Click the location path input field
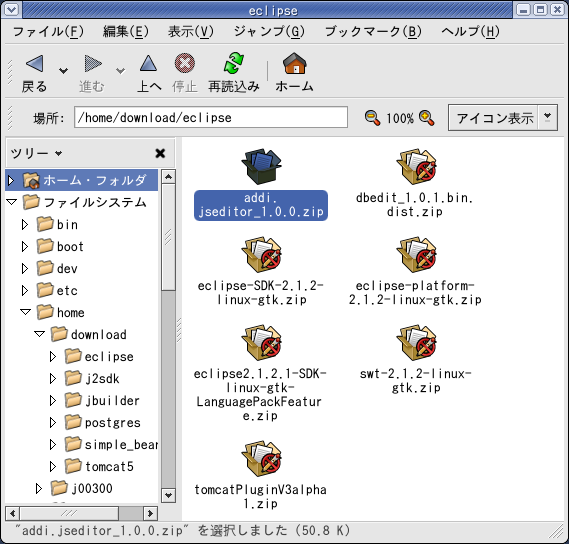Viewport: 569px width, 544px height. (x=211, y=117)
